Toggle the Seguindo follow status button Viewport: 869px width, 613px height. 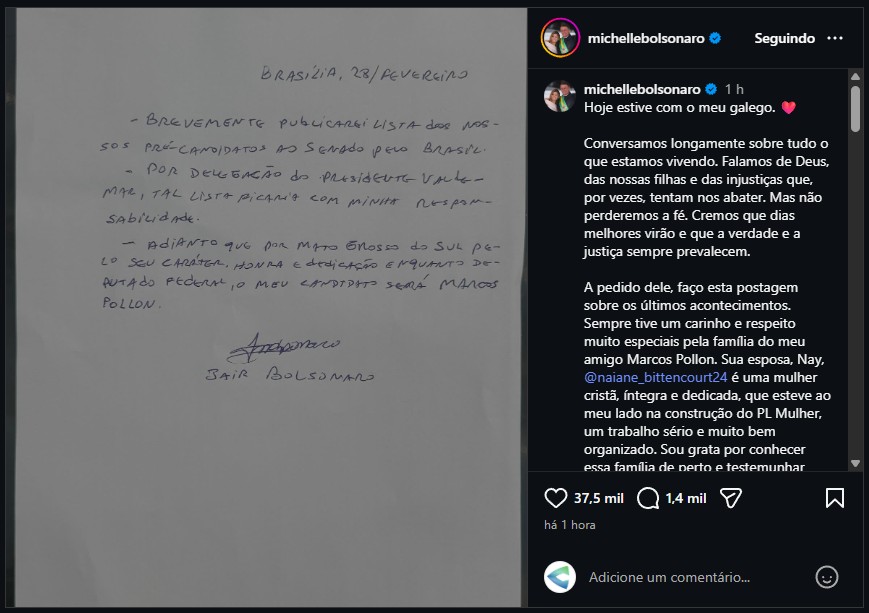[x=784, y=38]
